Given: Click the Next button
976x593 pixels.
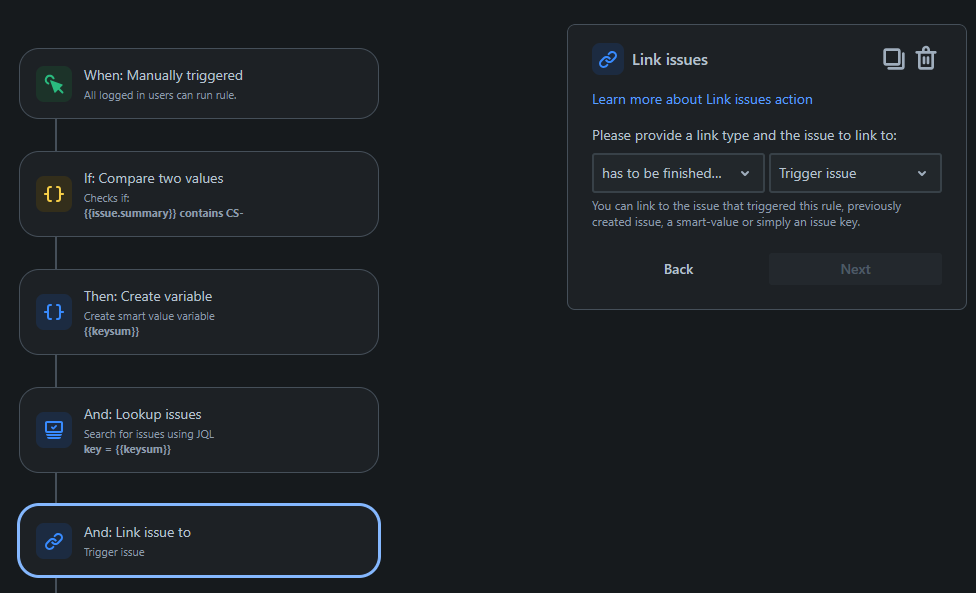Looking at the screenshot, I should (x=855, y=268).
